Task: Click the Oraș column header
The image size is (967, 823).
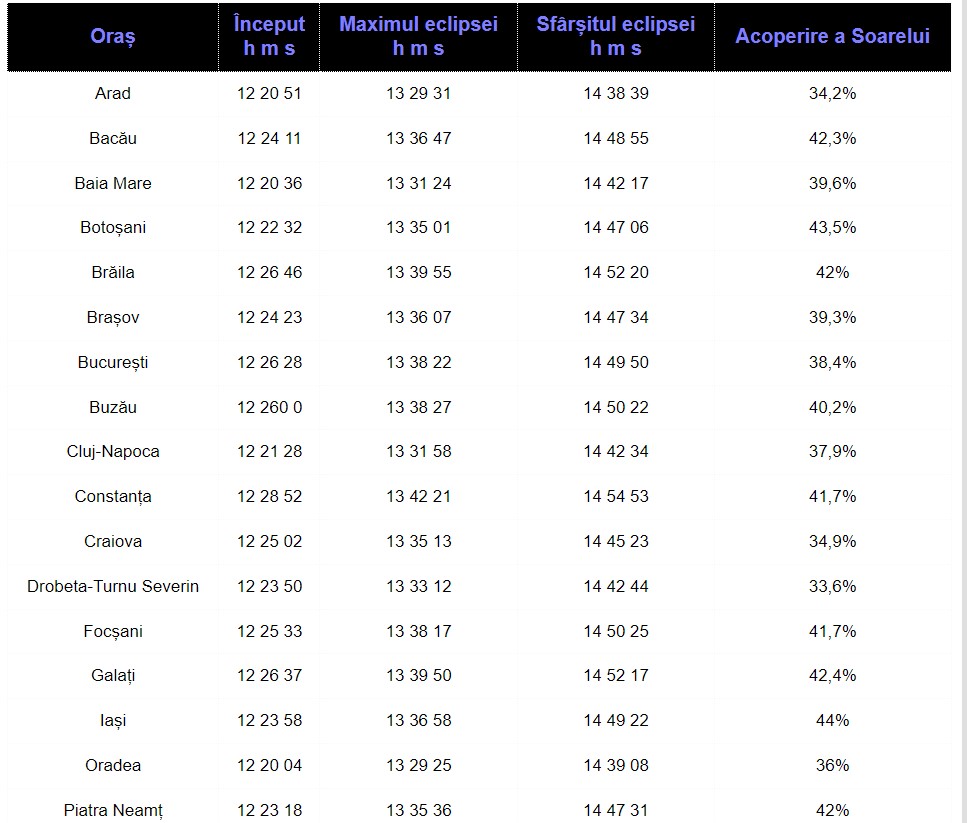Action: [113, 37]
